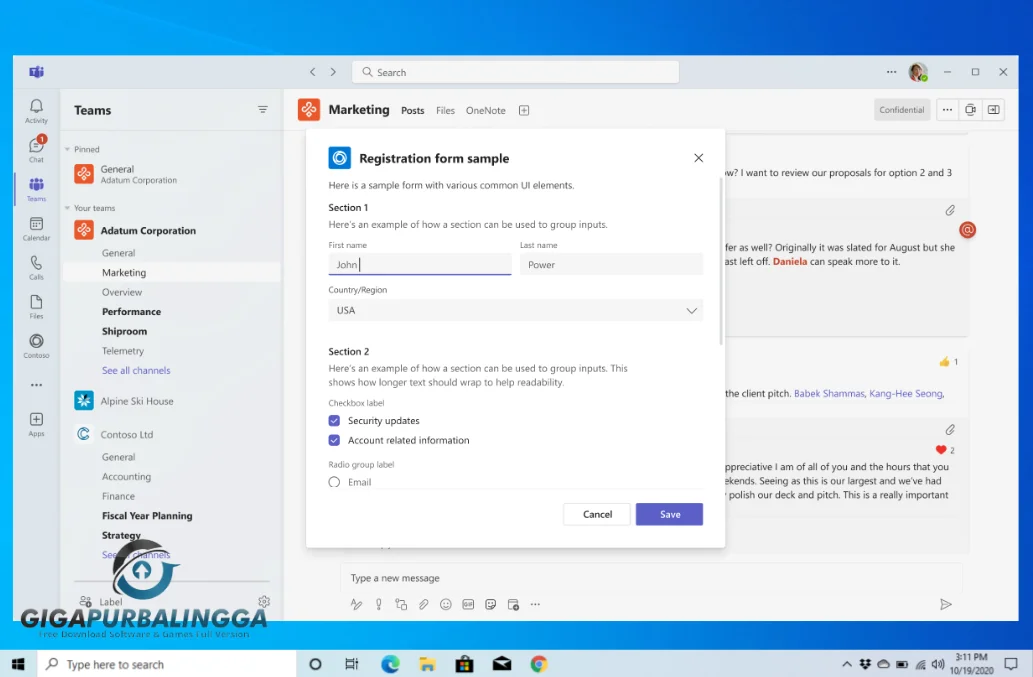Open the Calendar app in the sidebar
Image resolution: width=1033 pixels, height=677 pixels.
point(36,229)
